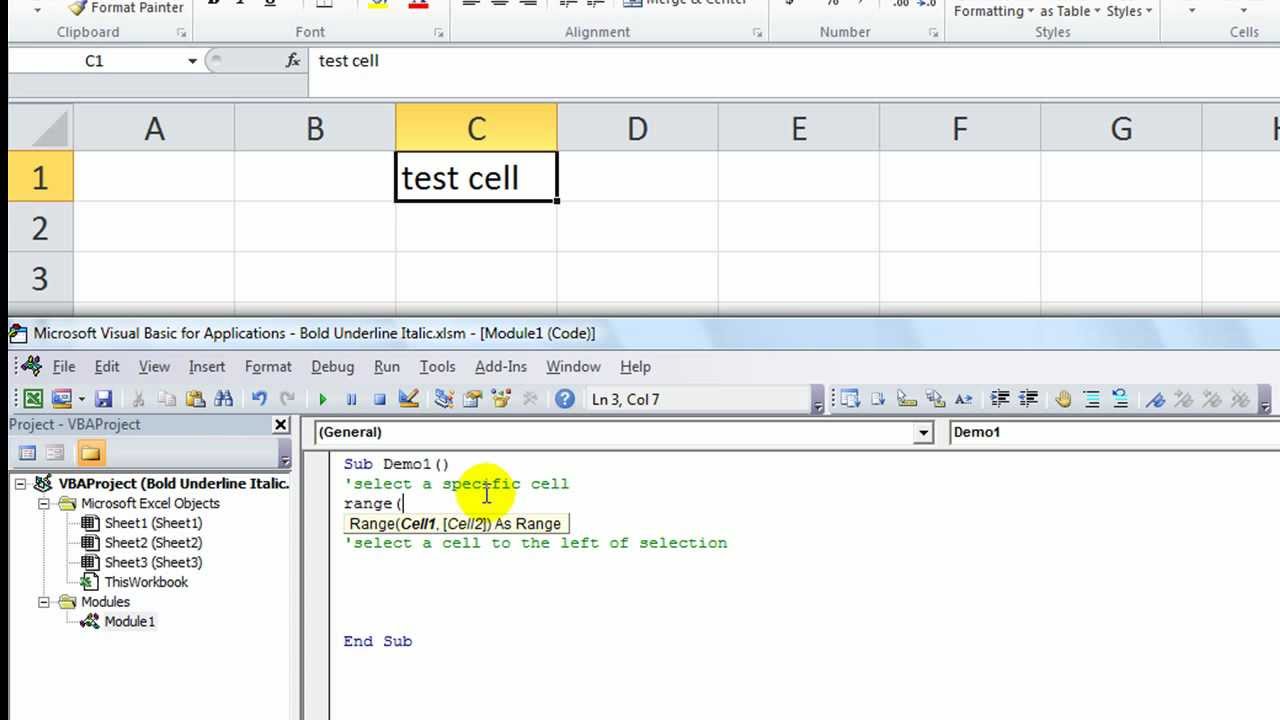
Task: Click the Reset stop square icon
Action: pyautogui.click(x=379, y=399)
